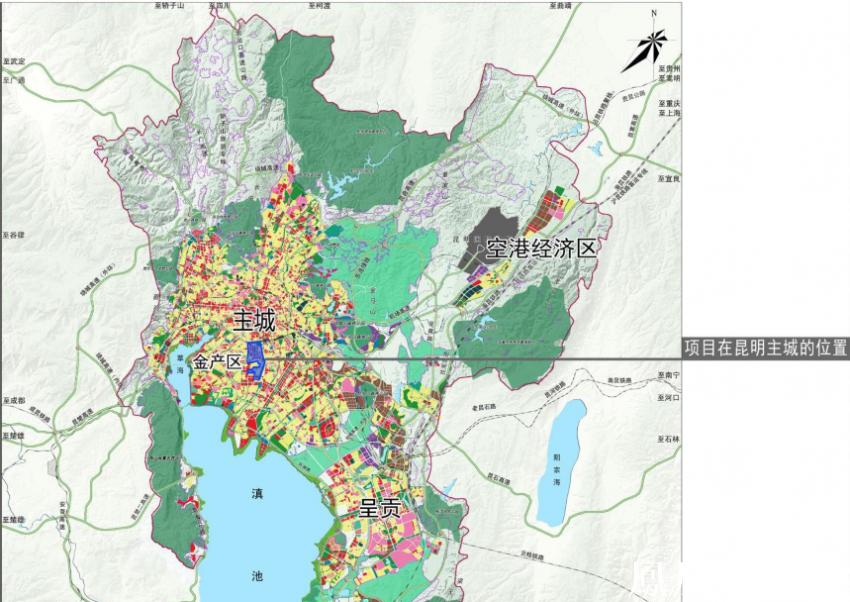This screenshot has width=850, height=602.
Task: Click the 老昆石路 road label
Action: tap(485, 406)
